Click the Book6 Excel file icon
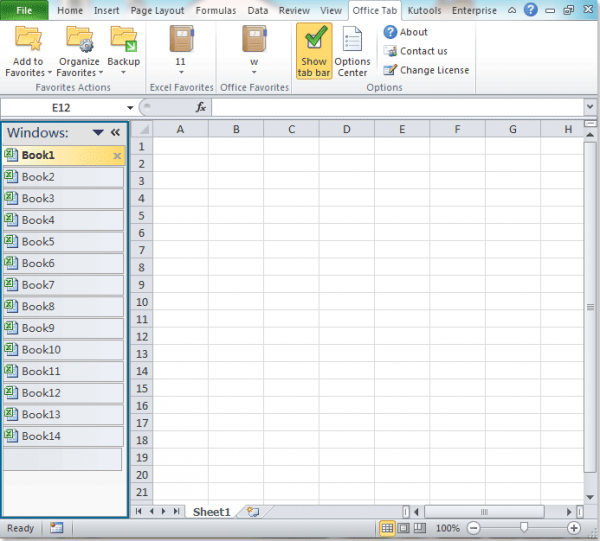Viewport: 600px width, 541px height. click(x=11, y=262)
